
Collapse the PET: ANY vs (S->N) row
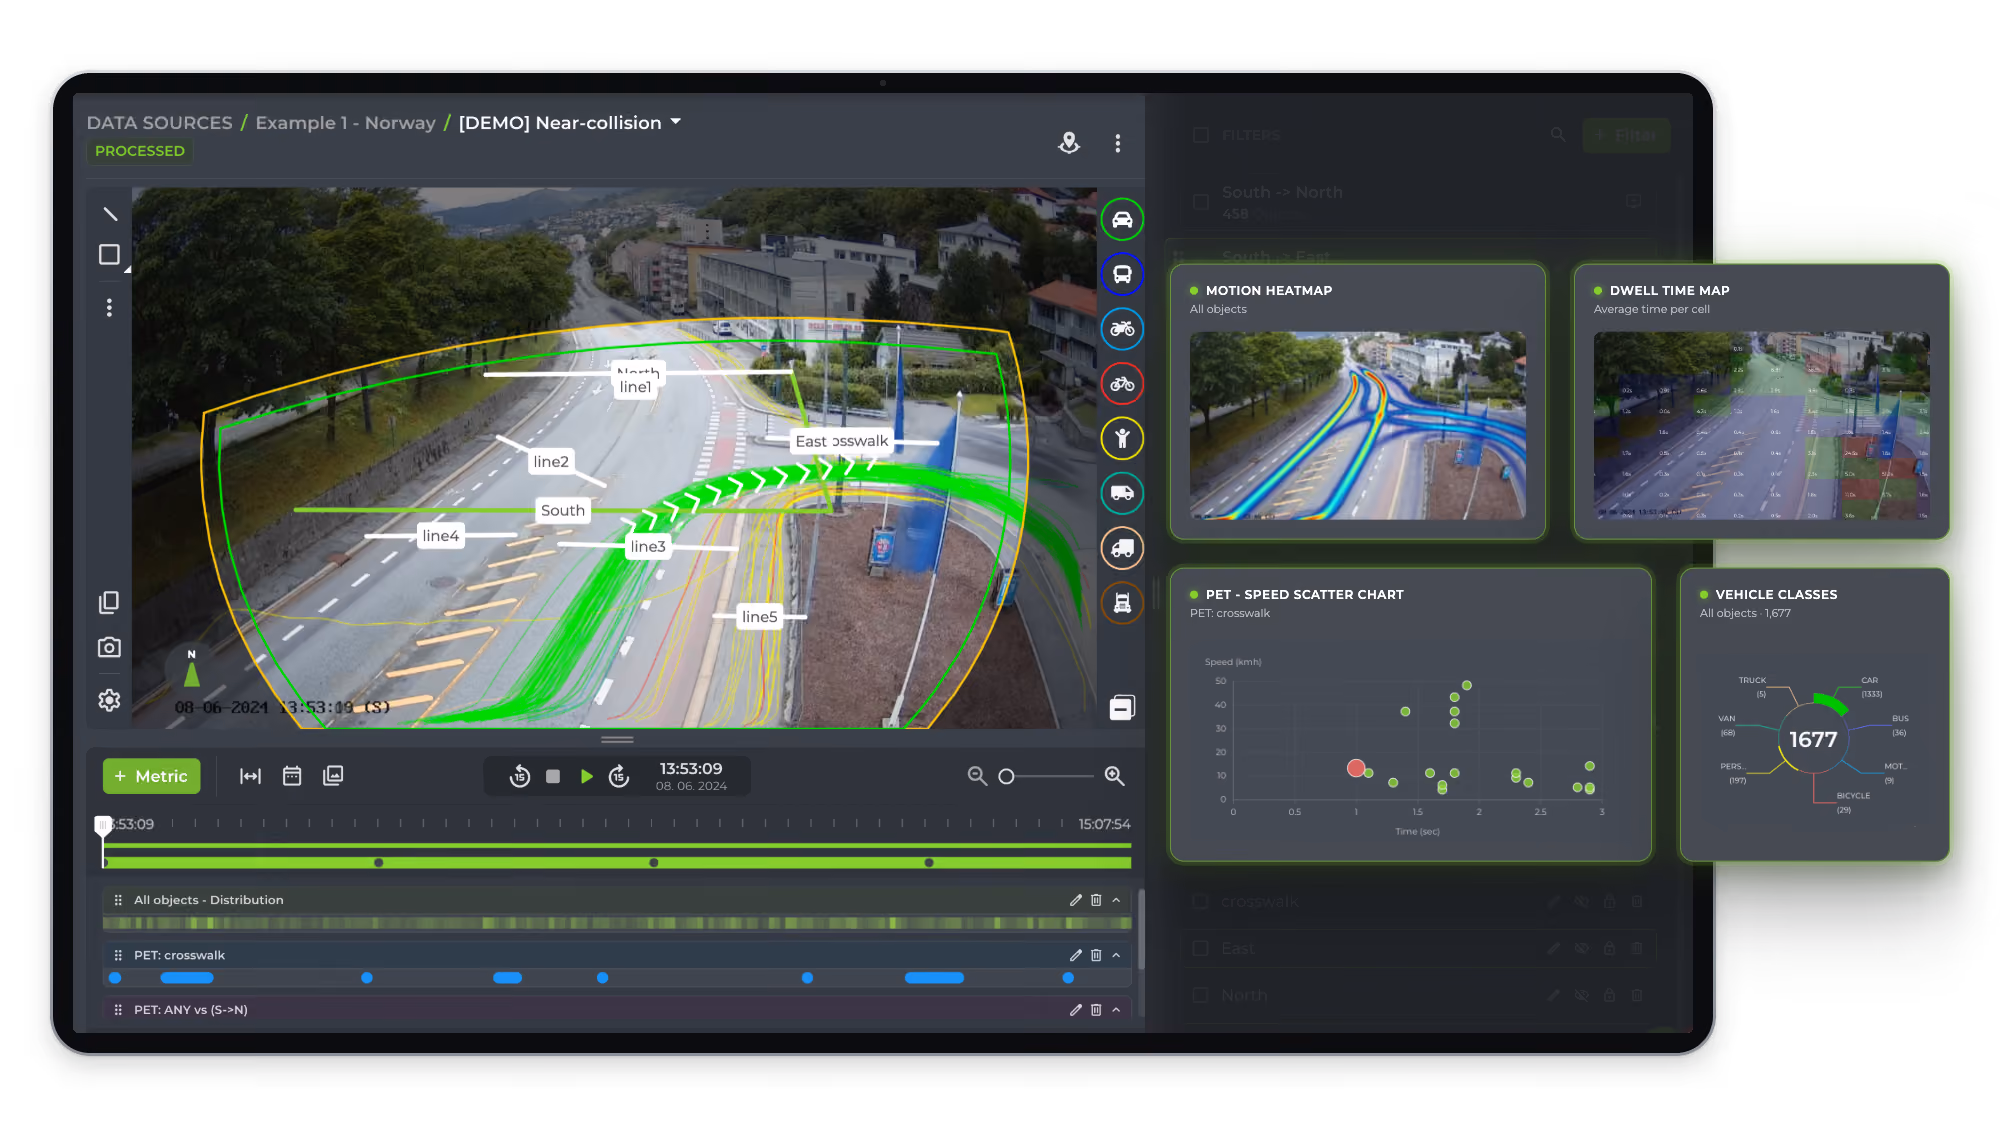(x=1116, y=1010)
